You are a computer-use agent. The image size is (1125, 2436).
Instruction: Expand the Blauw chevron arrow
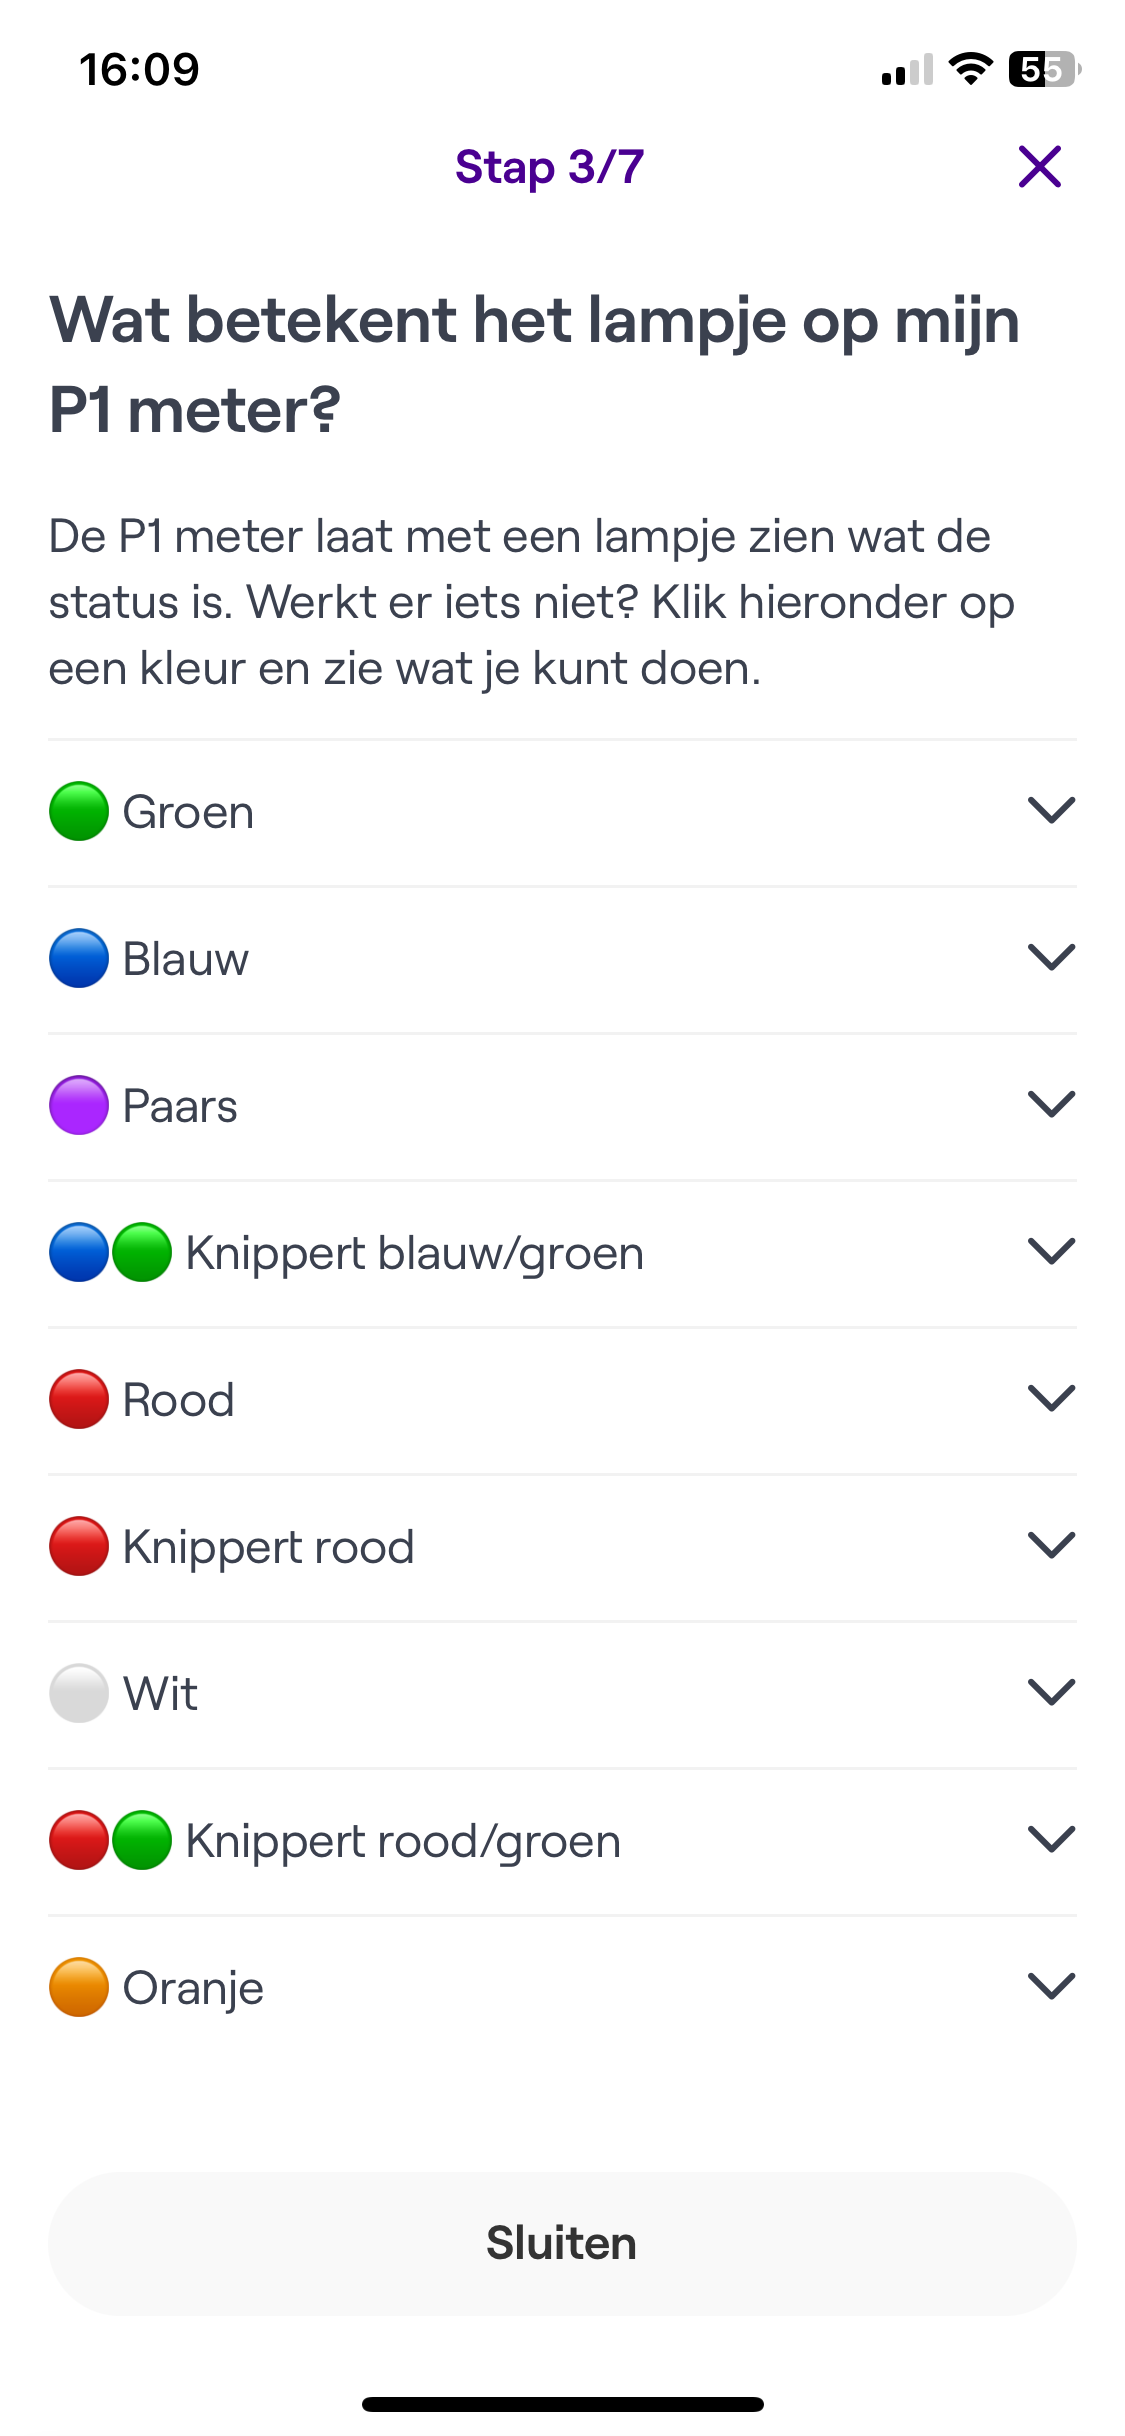tap(1051, 957)
